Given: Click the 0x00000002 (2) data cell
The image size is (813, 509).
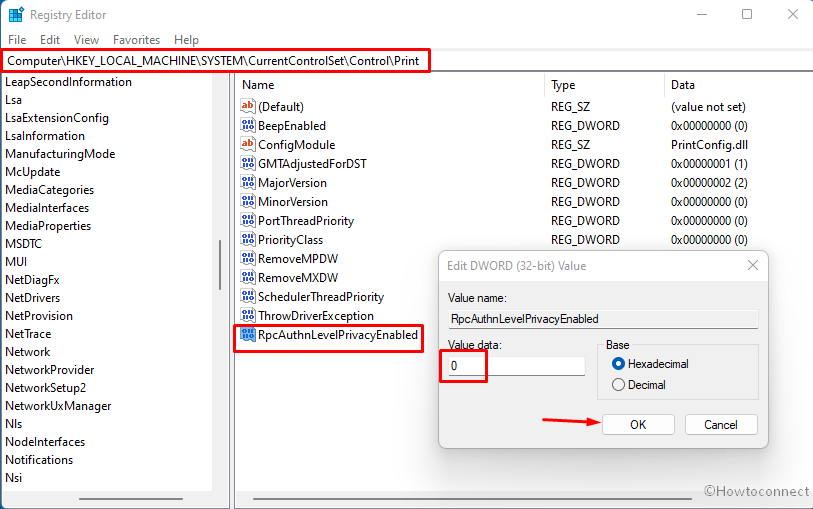Looking at the screenshot, I should (709, 182).
